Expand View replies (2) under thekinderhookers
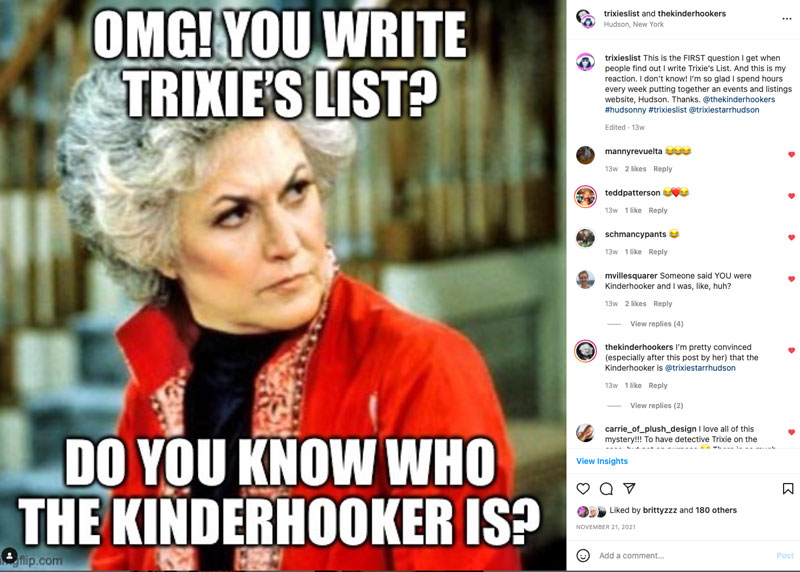Screen dimensions: 800x572 [x=657, y=405]
